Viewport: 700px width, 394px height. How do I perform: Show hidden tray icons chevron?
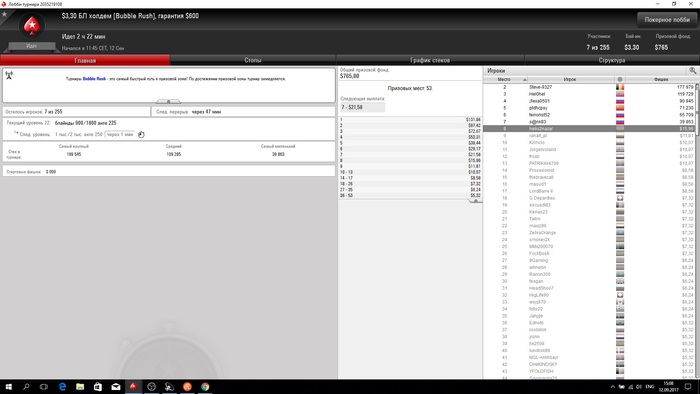point(612,387)
